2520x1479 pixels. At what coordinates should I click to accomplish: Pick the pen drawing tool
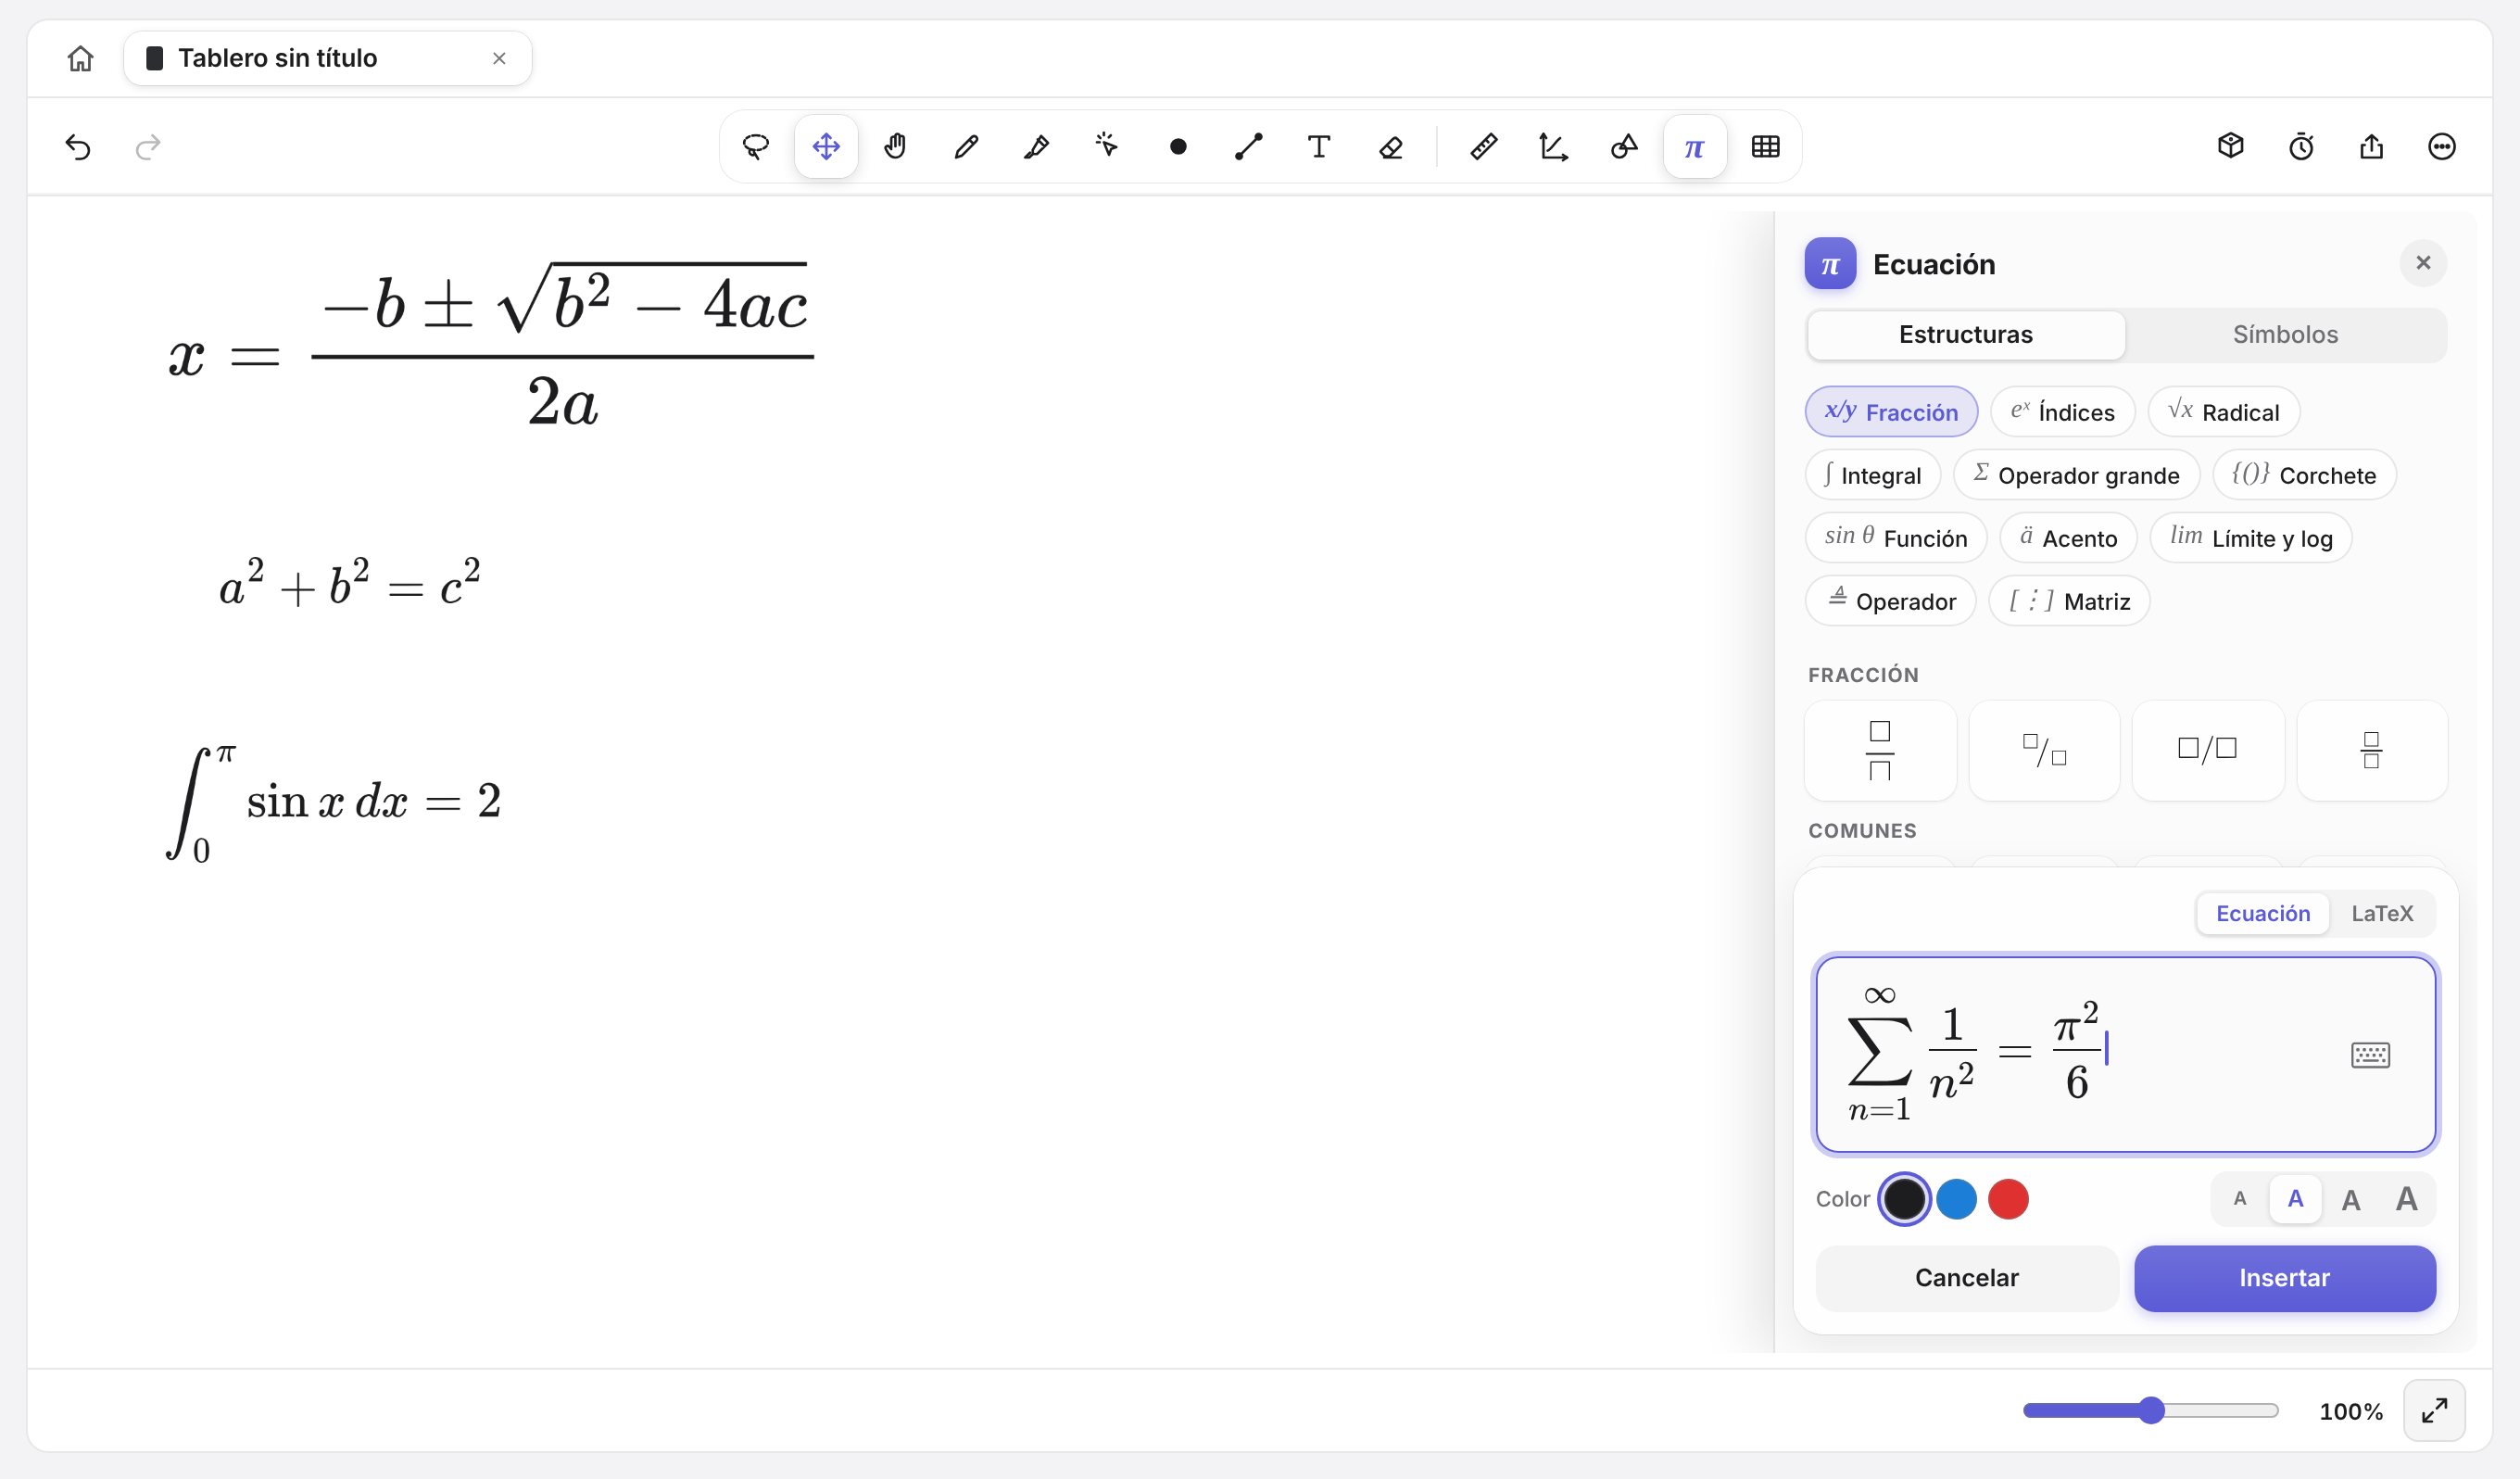click(966, 147)
